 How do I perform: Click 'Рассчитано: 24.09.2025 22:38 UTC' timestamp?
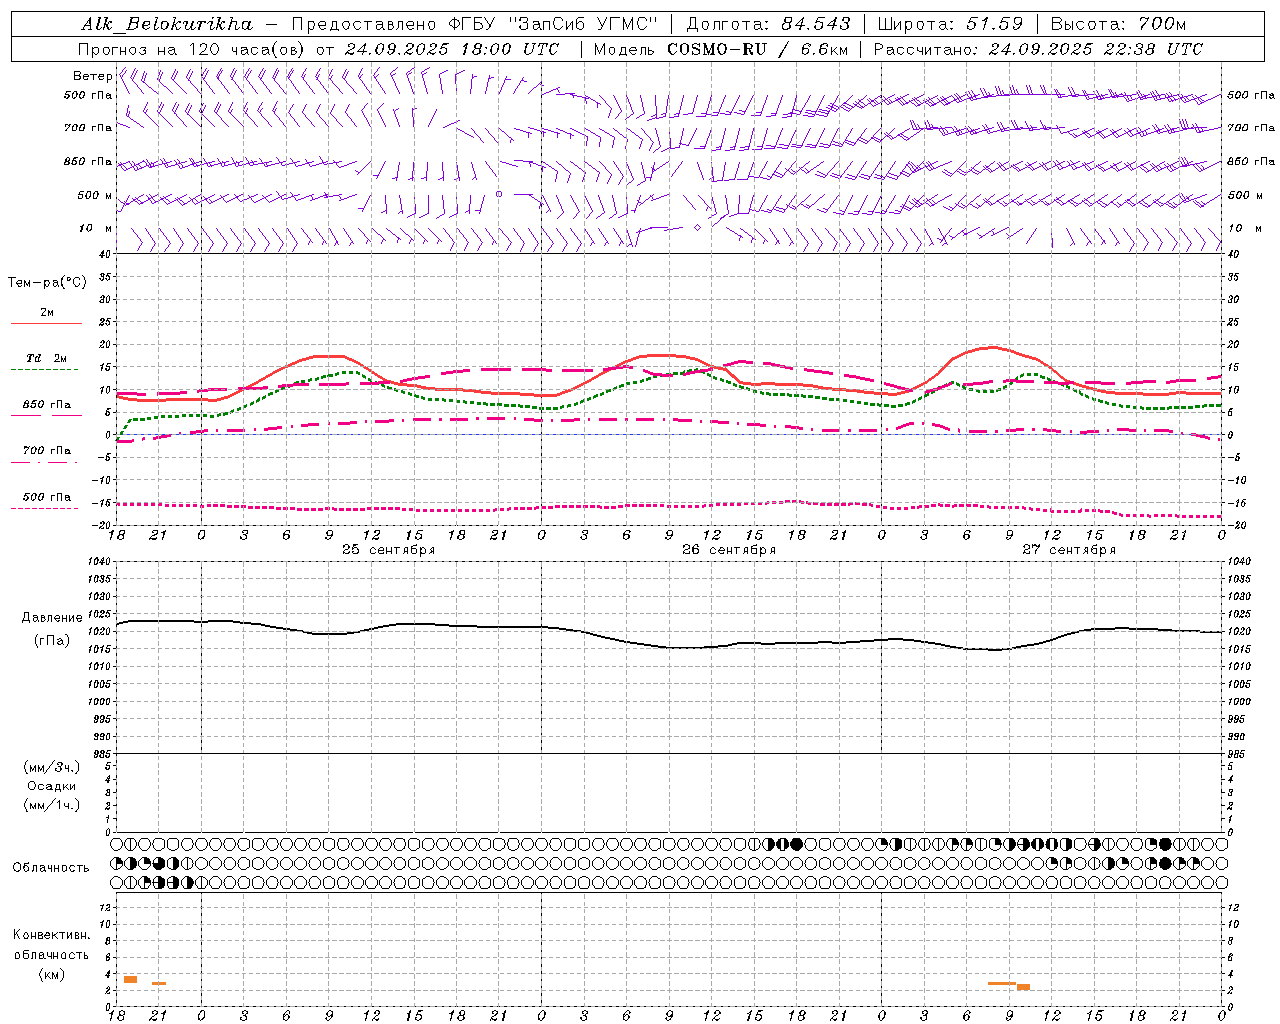(1038, 49)
